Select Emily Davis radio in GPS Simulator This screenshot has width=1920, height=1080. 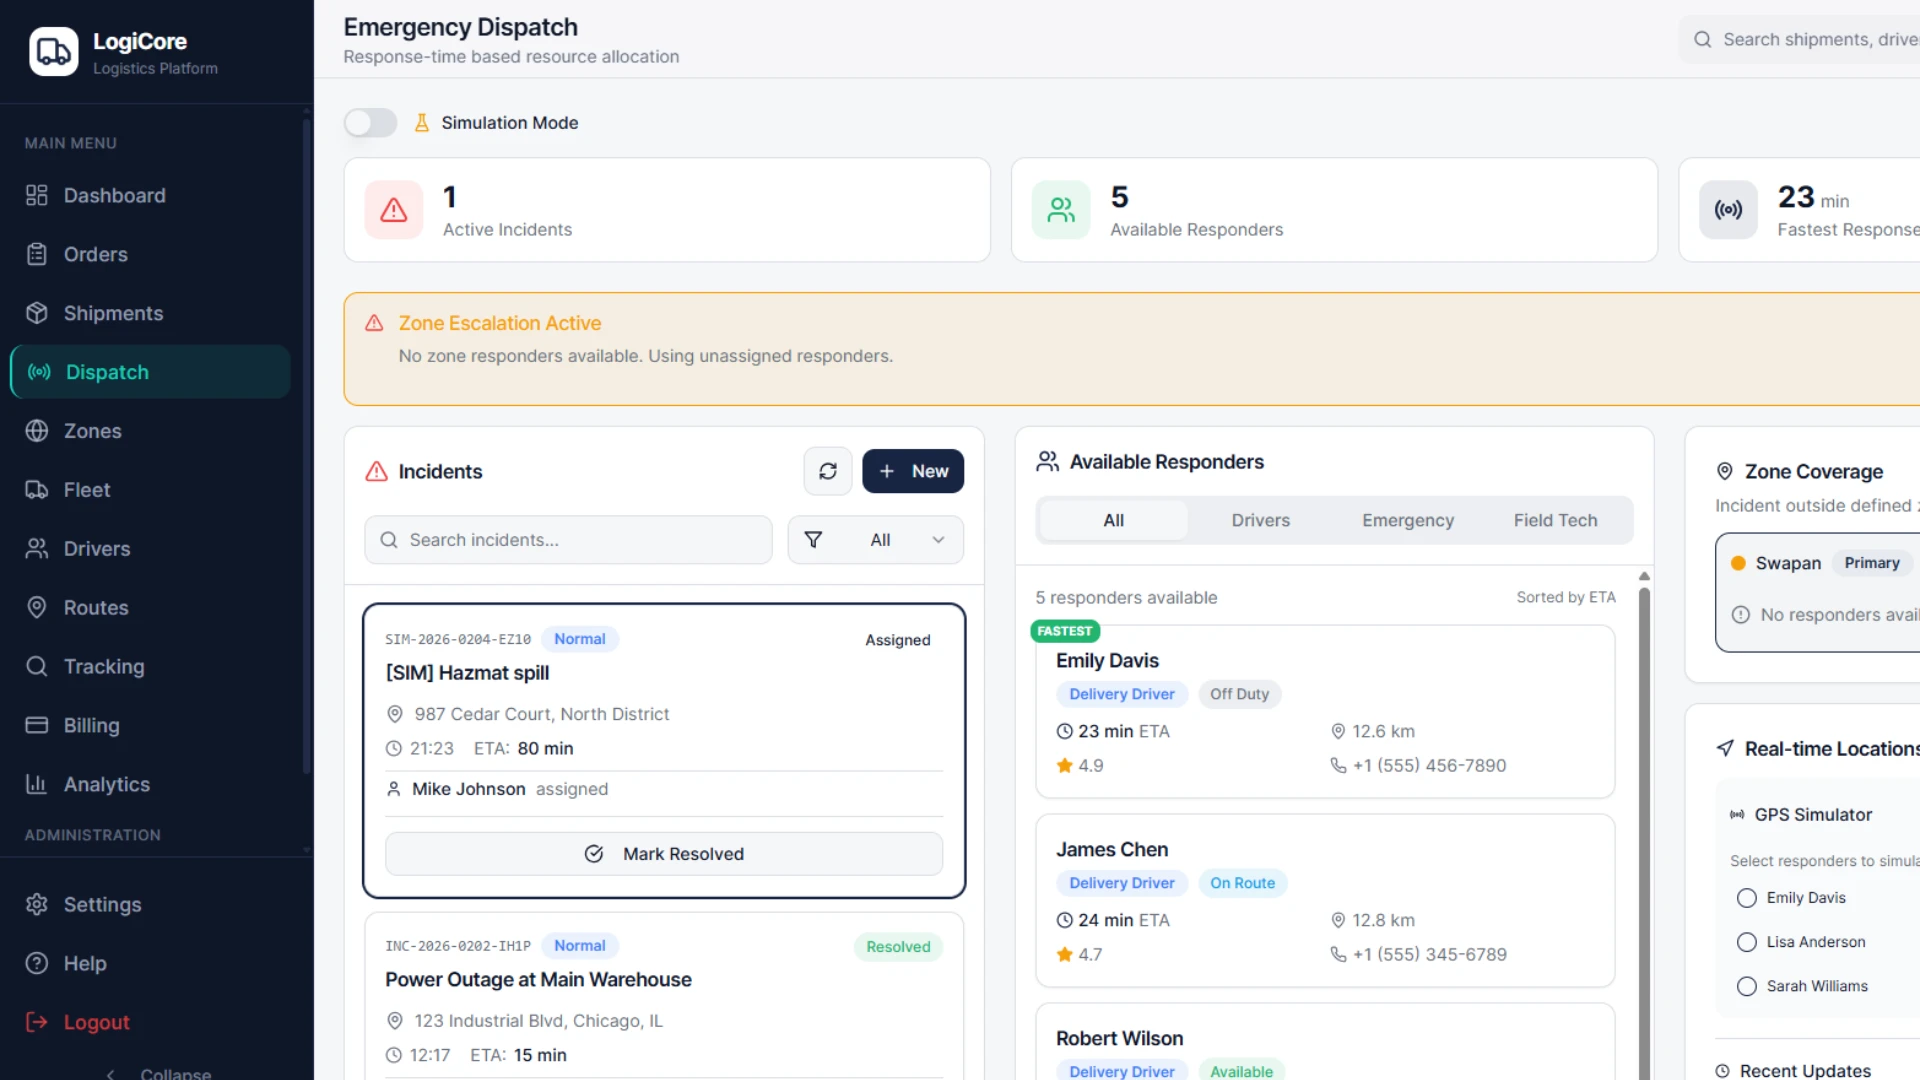[1746, 898]
